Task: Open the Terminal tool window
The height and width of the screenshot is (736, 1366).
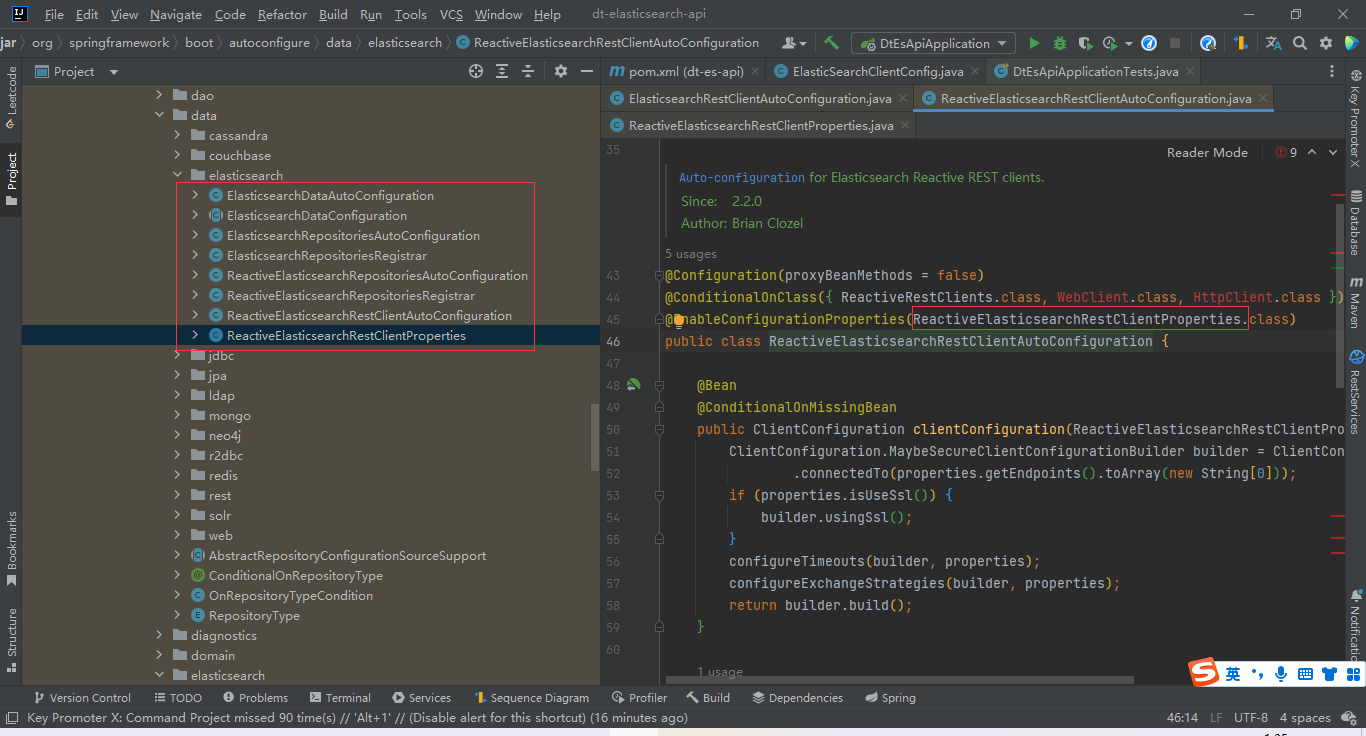Action: (340, 697)
